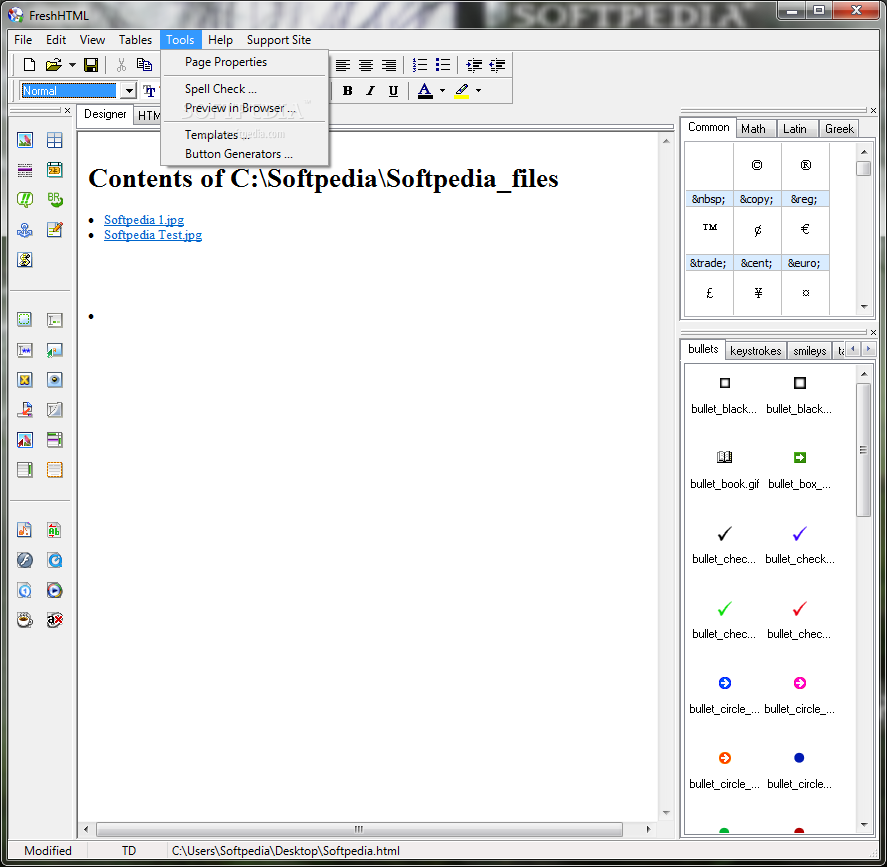Insert Windows Media Player icon
The width and height of the screenshot is (887, 867).
(55, 590)
